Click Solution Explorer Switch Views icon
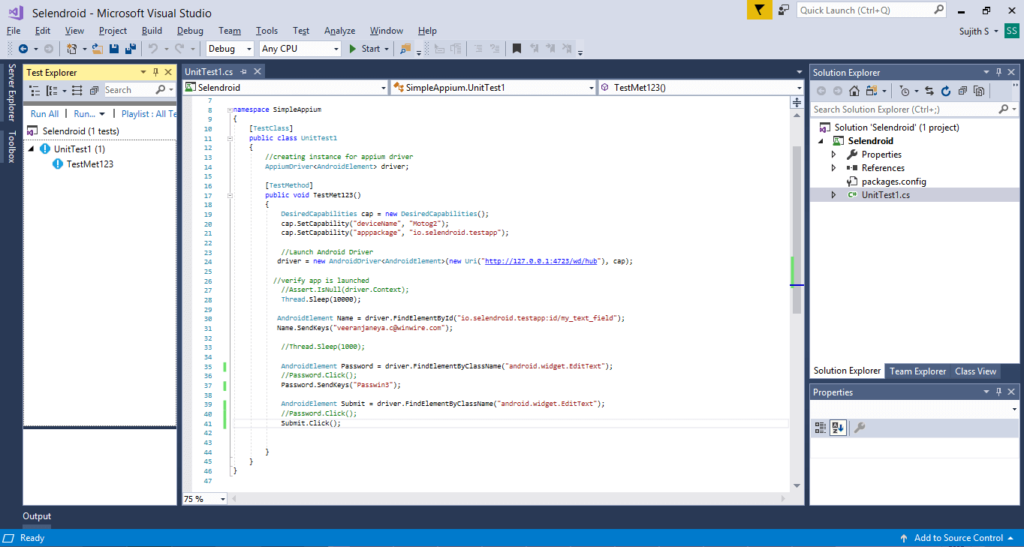Viewport: 1024px width, 547px height. click(x=871, y=91)
